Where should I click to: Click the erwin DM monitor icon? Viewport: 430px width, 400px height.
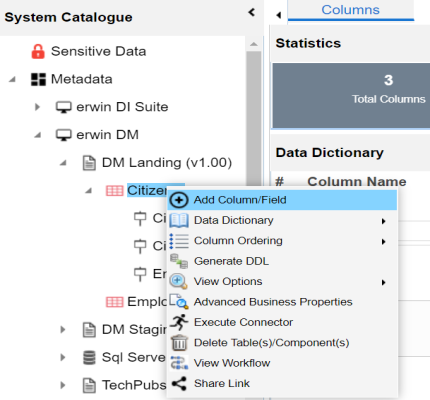click(x=63, y=135)
